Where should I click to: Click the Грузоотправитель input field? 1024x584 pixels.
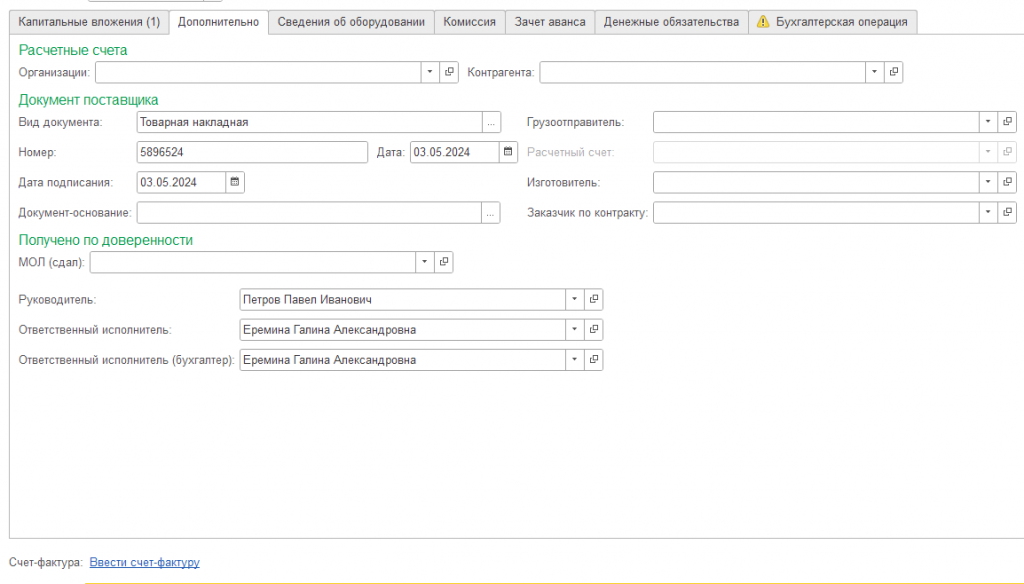[x=816, y=122]
